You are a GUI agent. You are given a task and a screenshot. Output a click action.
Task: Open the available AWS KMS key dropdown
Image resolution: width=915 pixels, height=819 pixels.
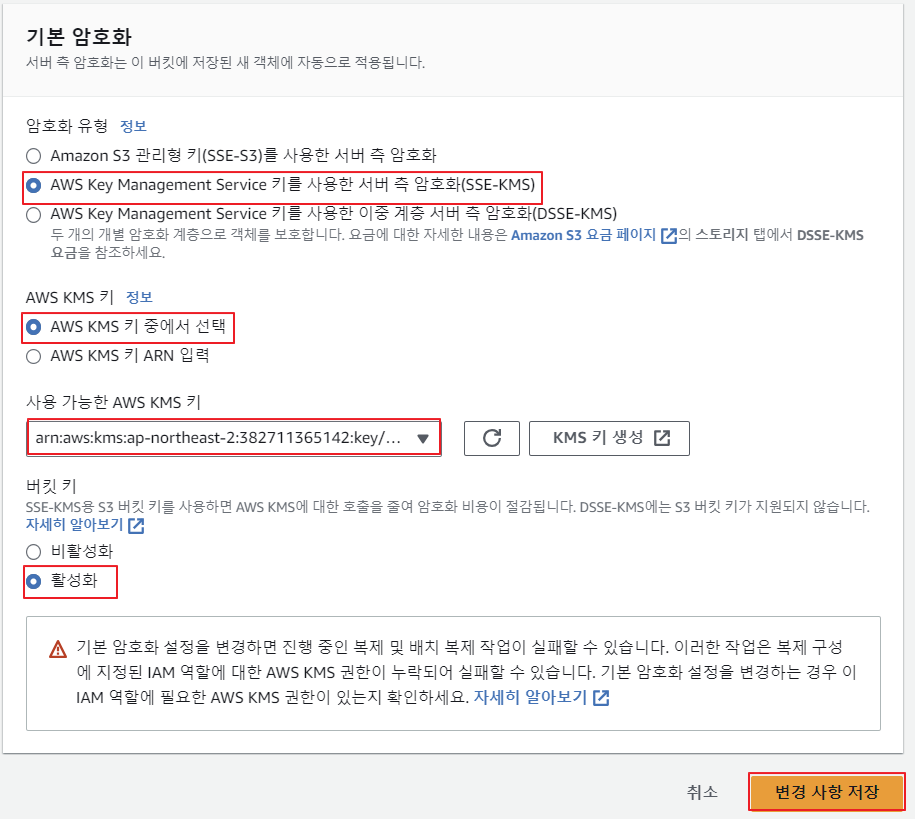pyautogui.click(x=234, y=438)
